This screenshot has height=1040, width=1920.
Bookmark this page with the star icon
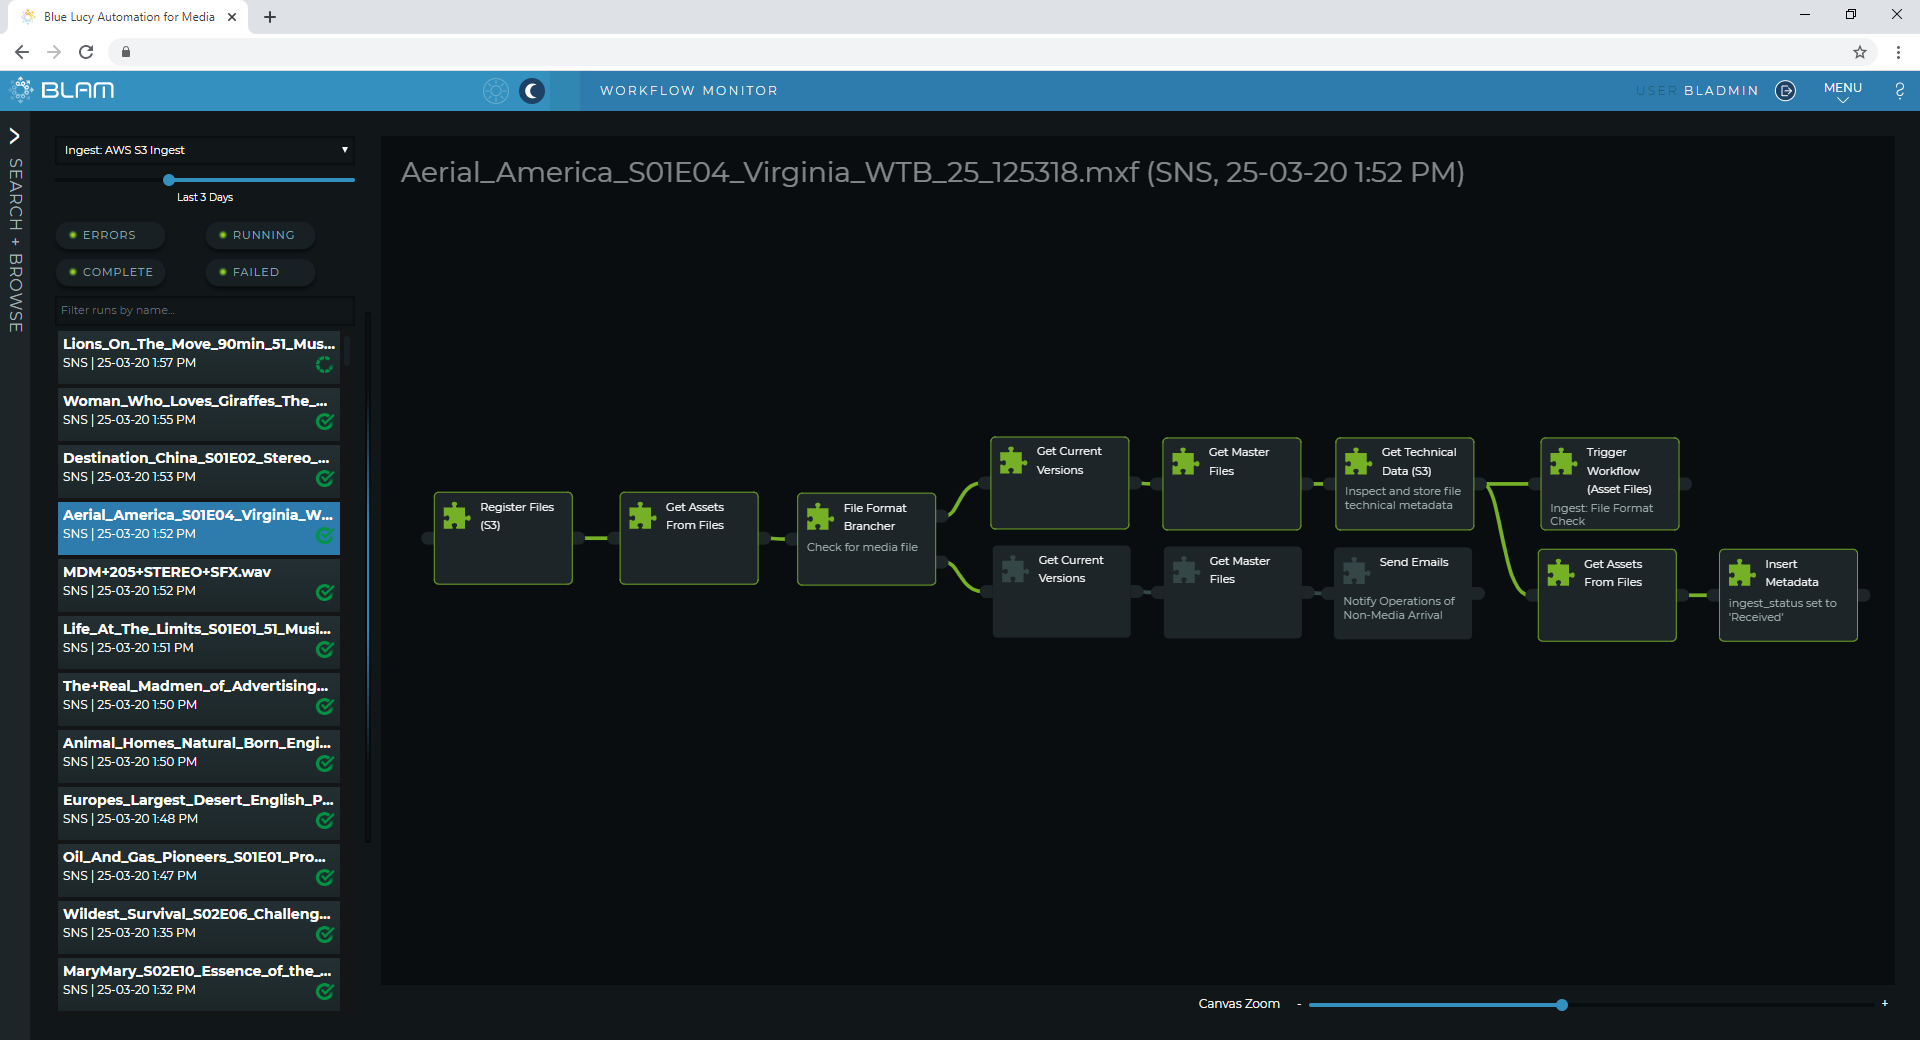click(x=1859, y=52)
